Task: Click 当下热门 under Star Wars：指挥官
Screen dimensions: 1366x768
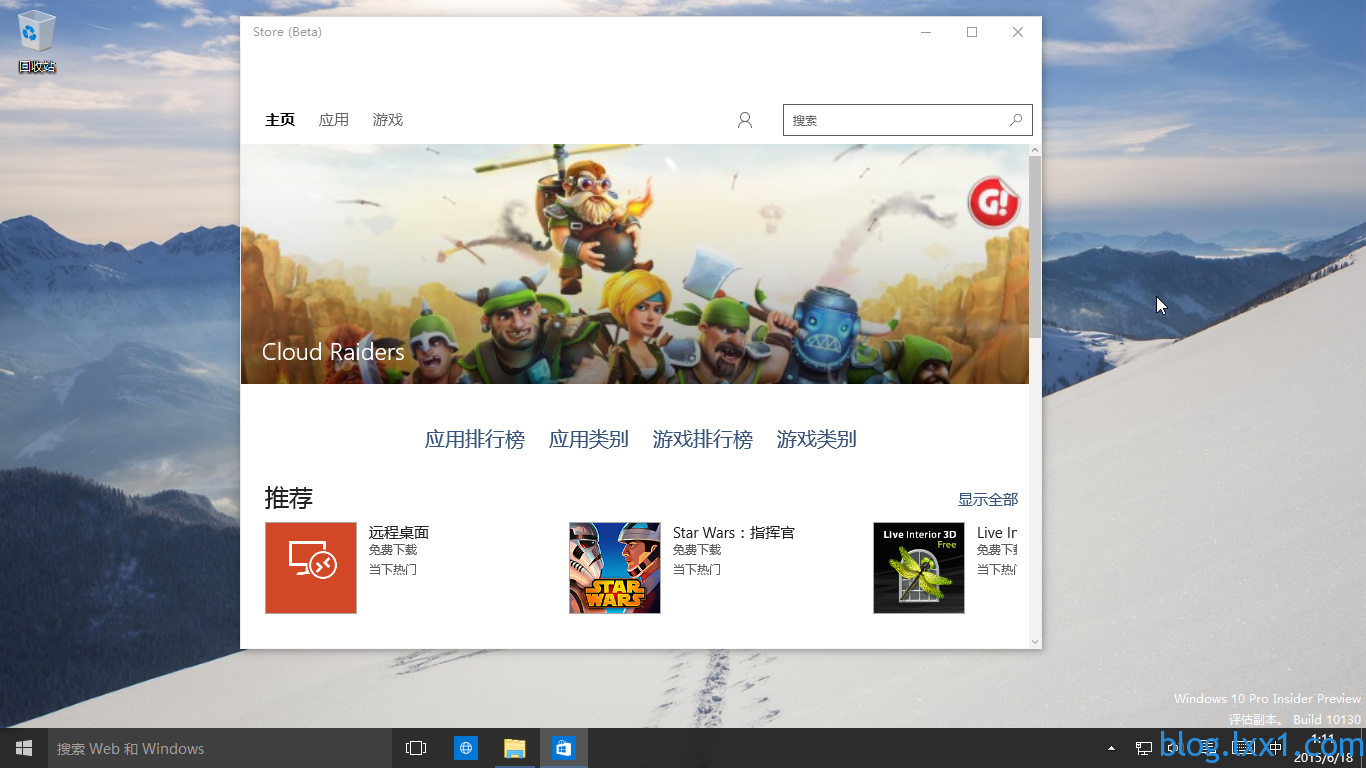Action: pyautogui.click(x=697, y=569)
